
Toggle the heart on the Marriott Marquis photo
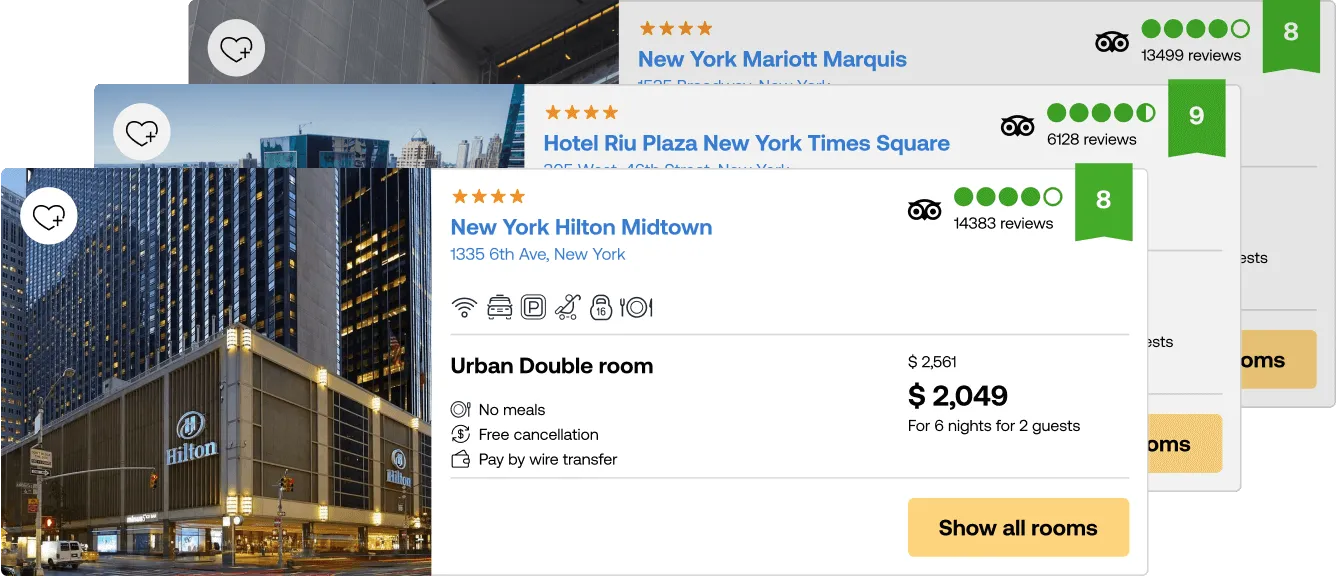236,48
